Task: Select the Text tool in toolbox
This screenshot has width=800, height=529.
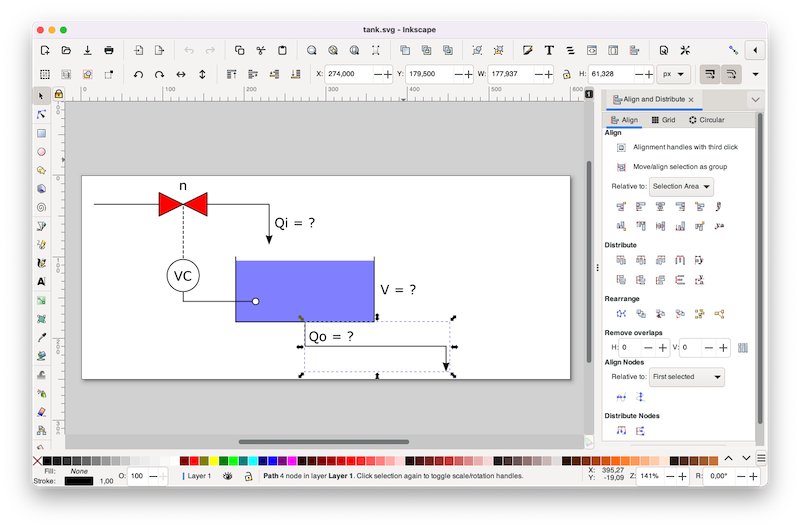Action: (41, 281)
